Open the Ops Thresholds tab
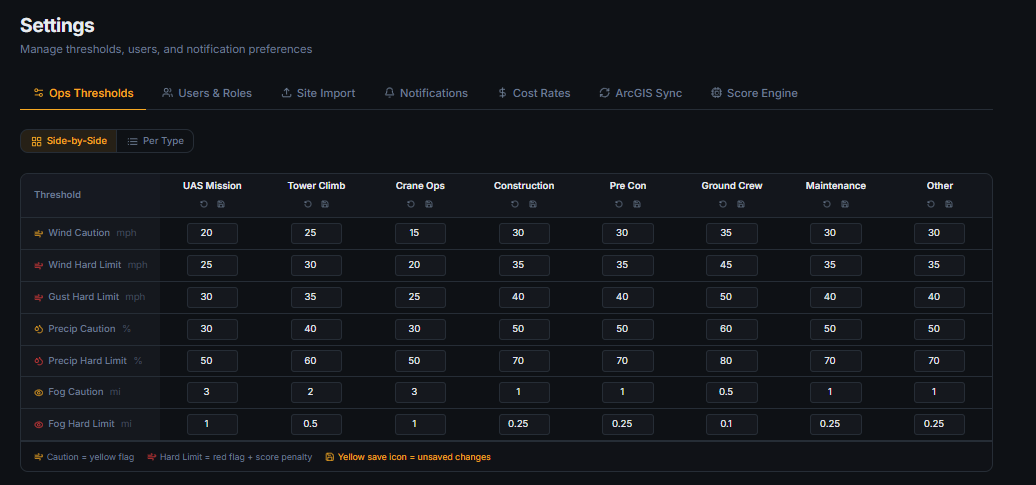The image size is (1036, 485). point(83,93)
